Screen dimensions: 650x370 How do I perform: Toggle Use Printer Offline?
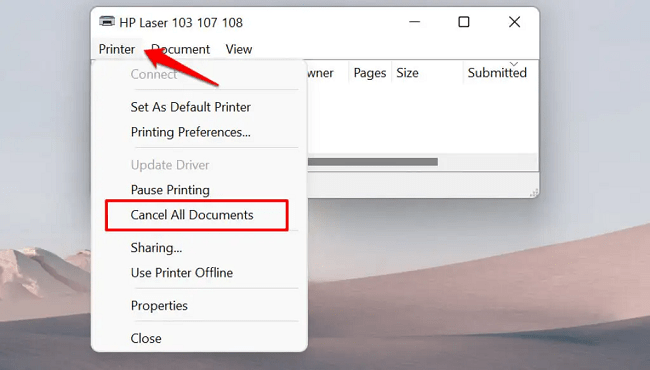(x=182, y=273)
